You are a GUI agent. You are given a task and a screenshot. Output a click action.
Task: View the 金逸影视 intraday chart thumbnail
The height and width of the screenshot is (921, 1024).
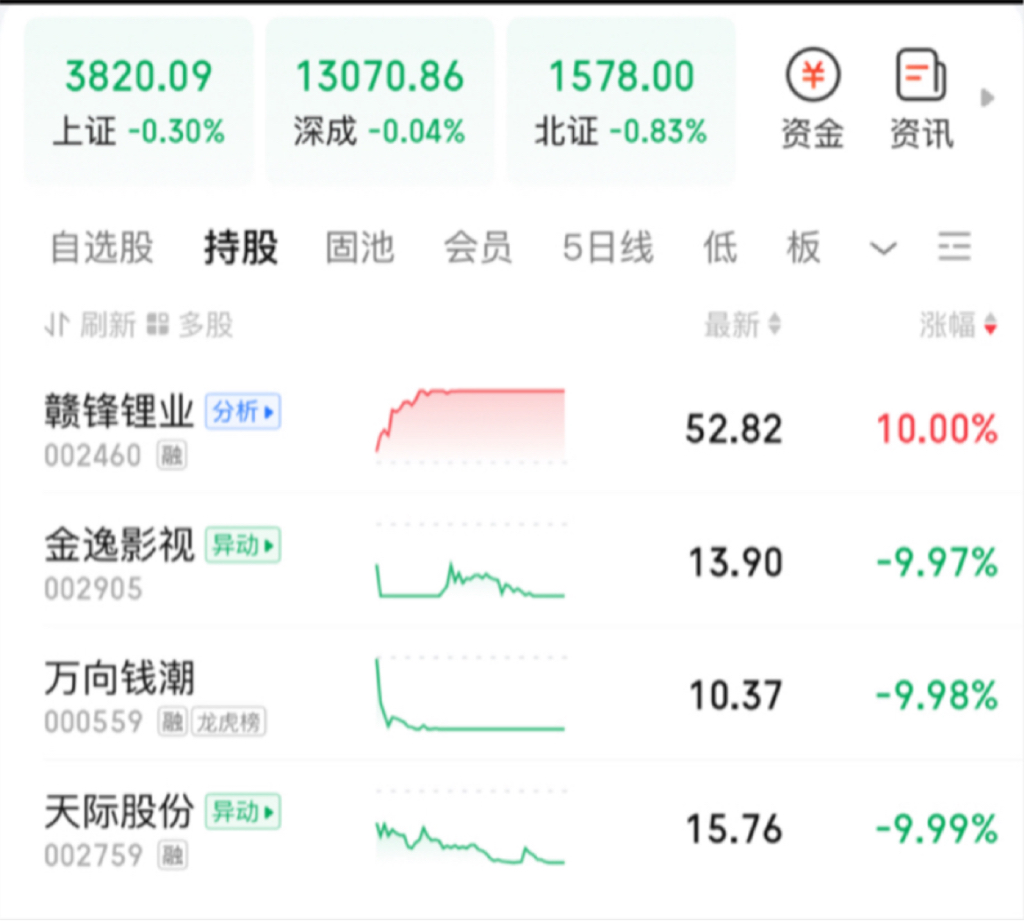pyautogui.click(x=470, y=560)
